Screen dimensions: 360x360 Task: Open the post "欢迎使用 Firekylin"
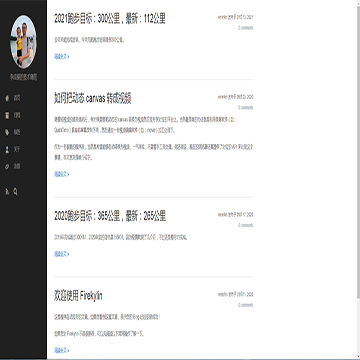point(78,296)
